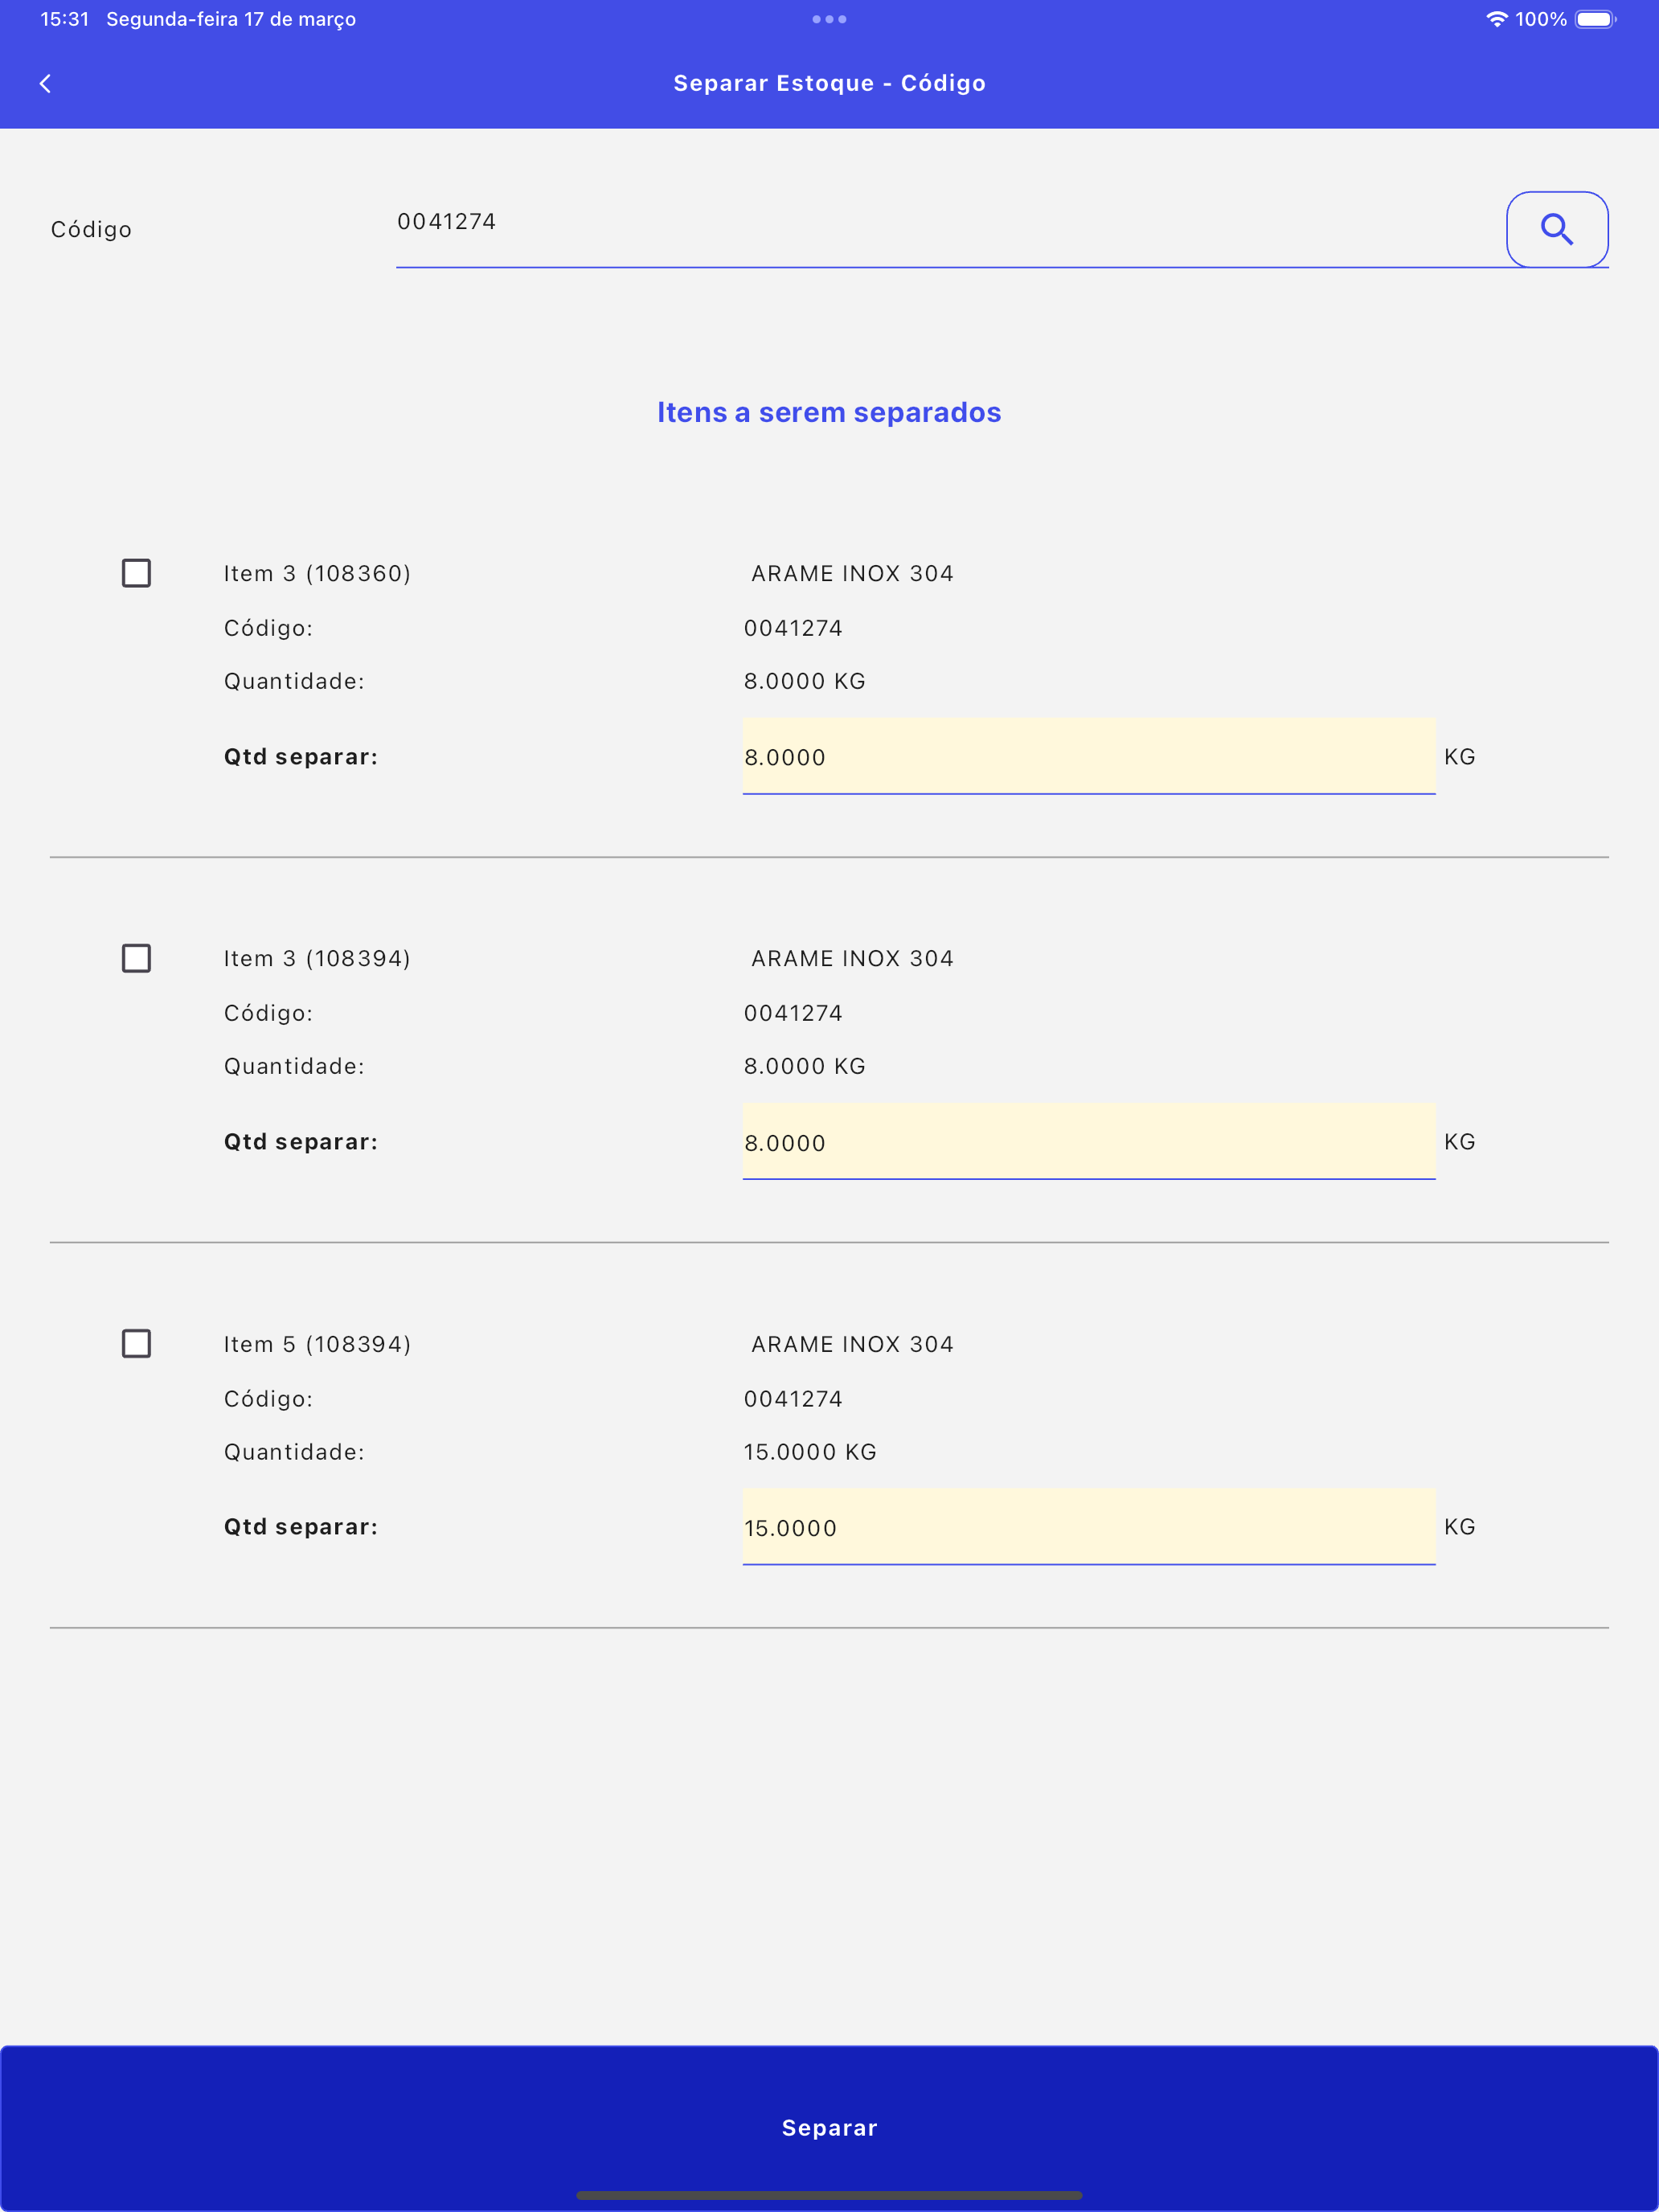Tap the Wi-Fi status icon
This screenshot has width=1659, height=2212.
click(1496, 19)
